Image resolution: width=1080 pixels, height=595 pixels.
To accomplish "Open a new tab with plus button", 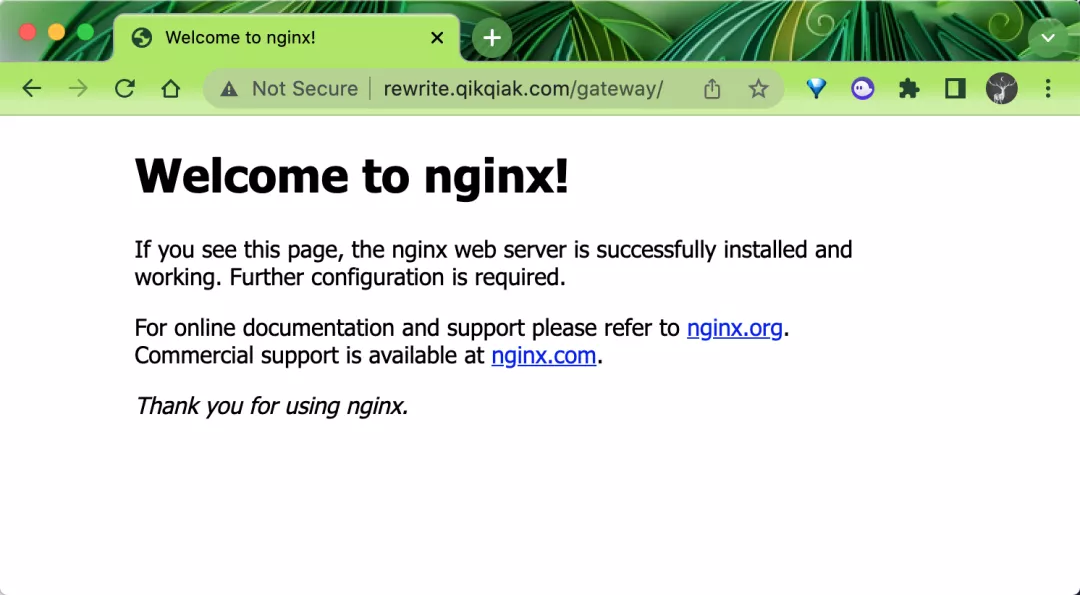I will point(491,38).
